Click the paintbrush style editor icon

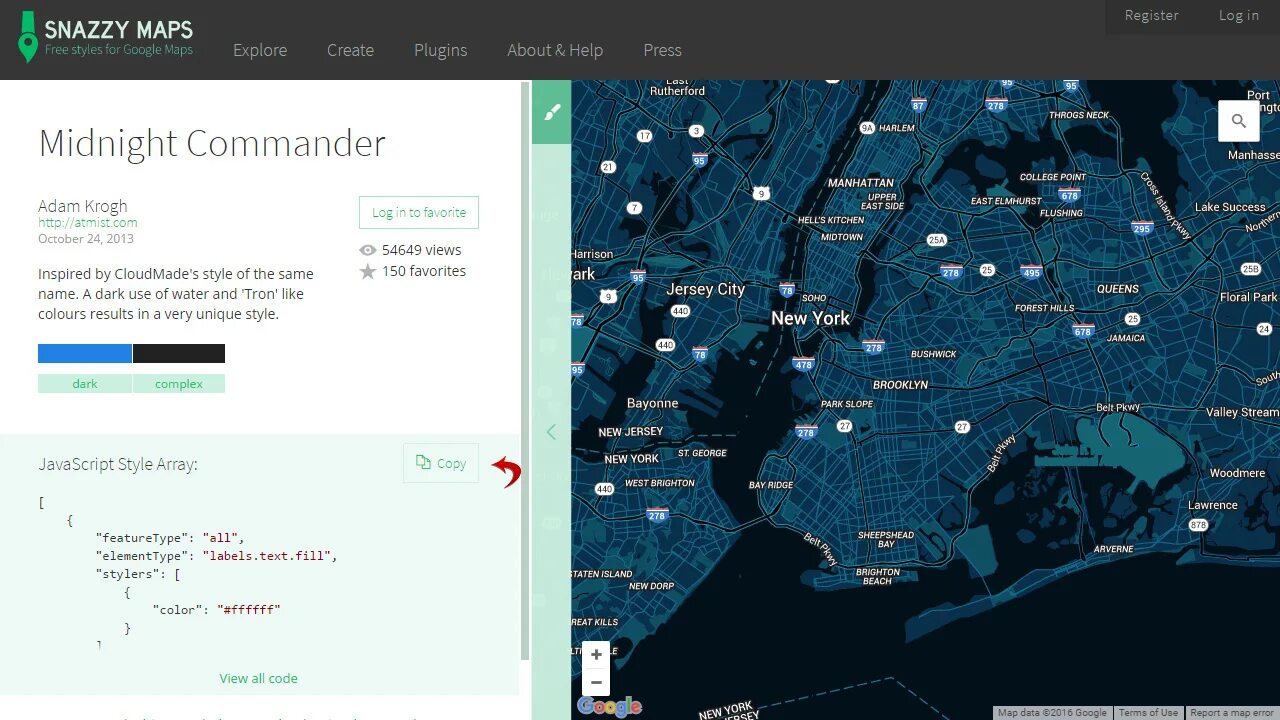click(x=552, y=112)
